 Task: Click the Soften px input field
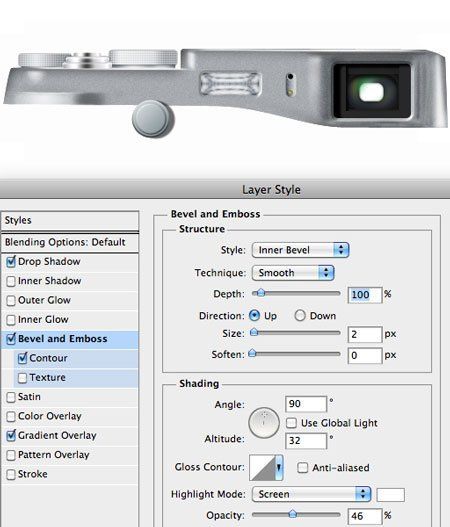point(365,356)
